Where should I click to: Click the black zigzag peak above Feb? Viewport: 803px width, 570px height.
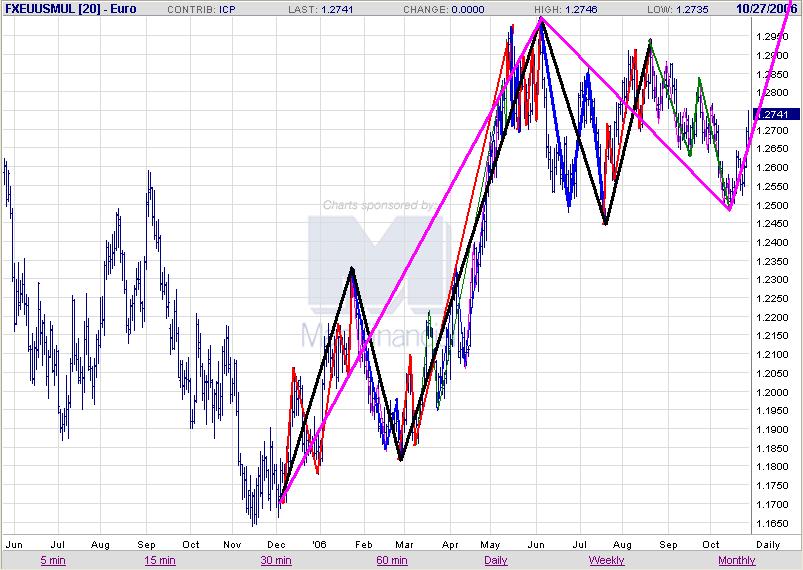352,268
